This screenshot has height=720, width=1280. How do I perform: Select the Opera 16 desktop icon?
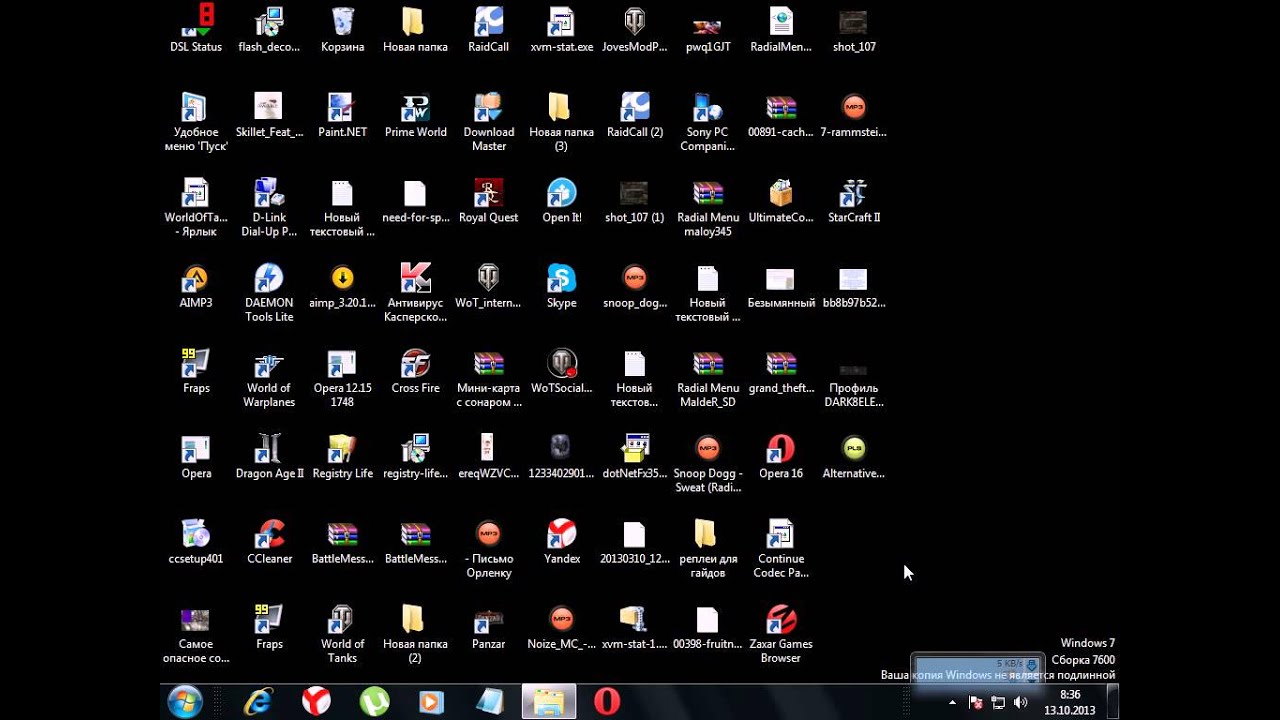[780, 456]
